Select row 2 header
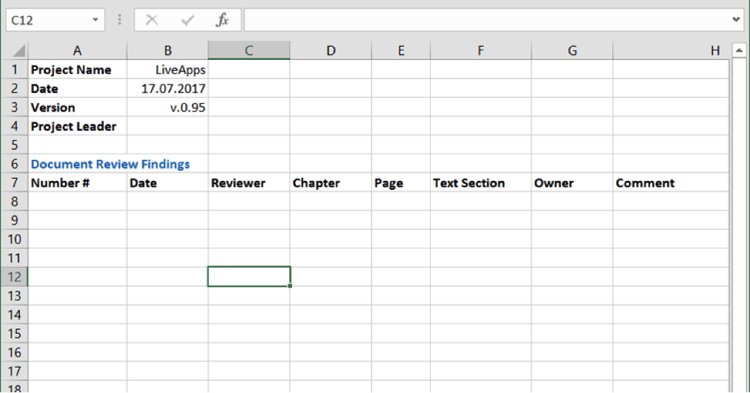The width and height of the screenshot is (750, 393). coord(14,88)
